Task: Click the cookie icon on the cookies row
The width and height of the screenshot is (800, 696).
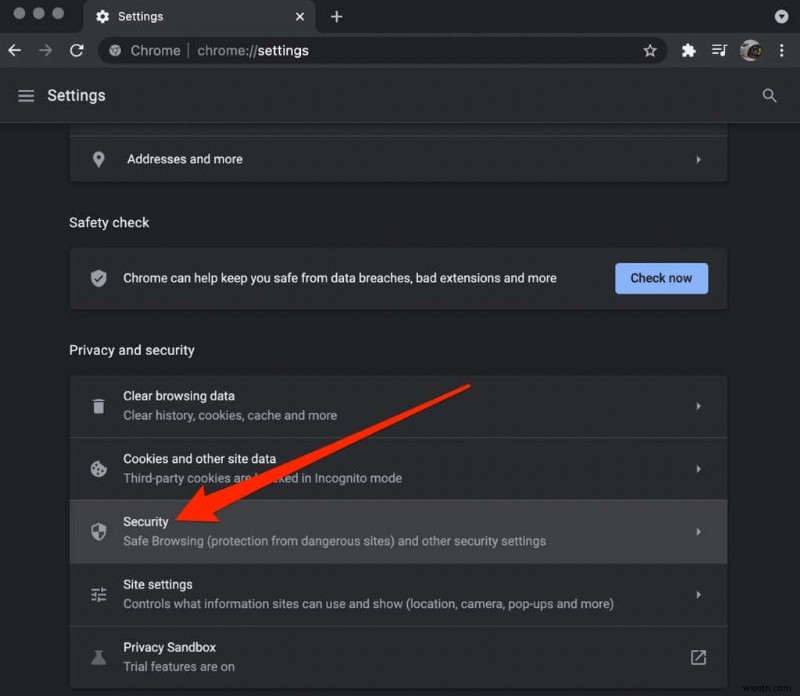Action: pyautogui.click(x=98, y=468)
